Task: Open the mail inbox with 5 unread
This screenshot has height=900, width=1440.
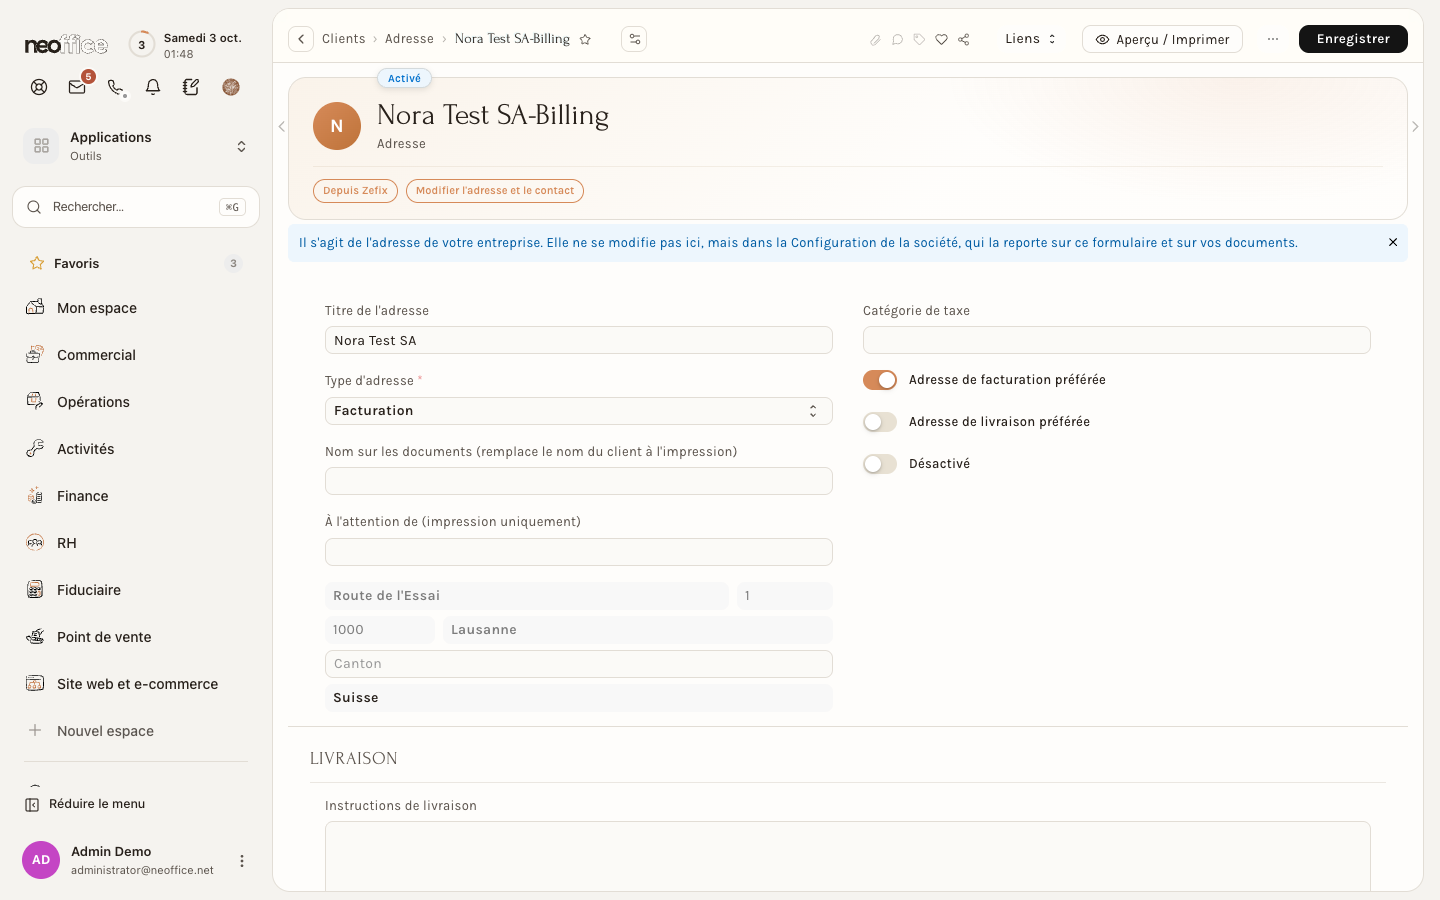Action: (77, 87)
